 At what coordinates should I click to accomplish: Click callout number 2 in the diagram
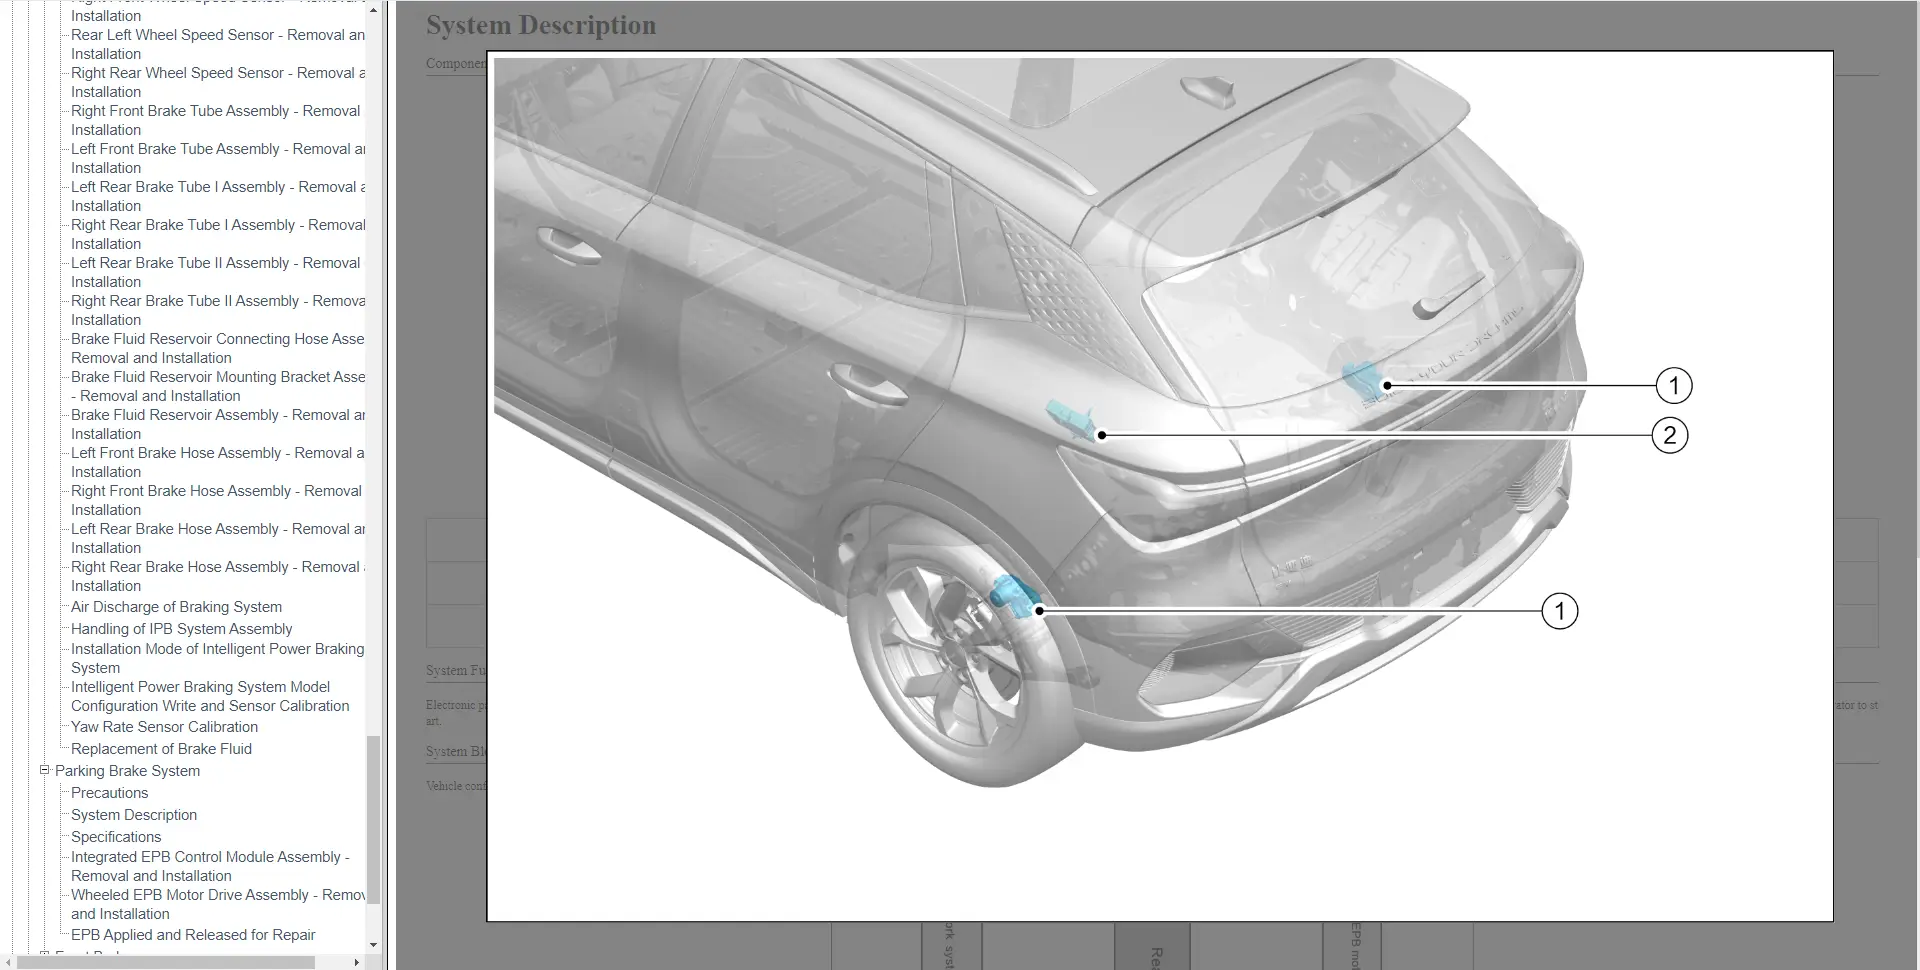[x=1669, y=435]
